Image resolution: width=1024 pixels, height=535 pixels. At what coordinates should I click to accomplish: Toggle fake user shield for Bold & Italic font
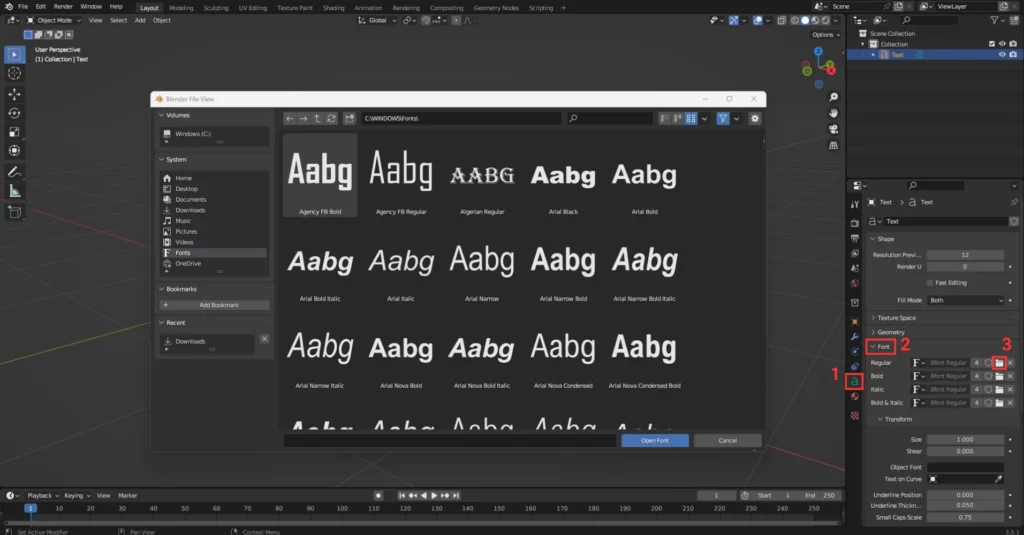tap(988, 403)
